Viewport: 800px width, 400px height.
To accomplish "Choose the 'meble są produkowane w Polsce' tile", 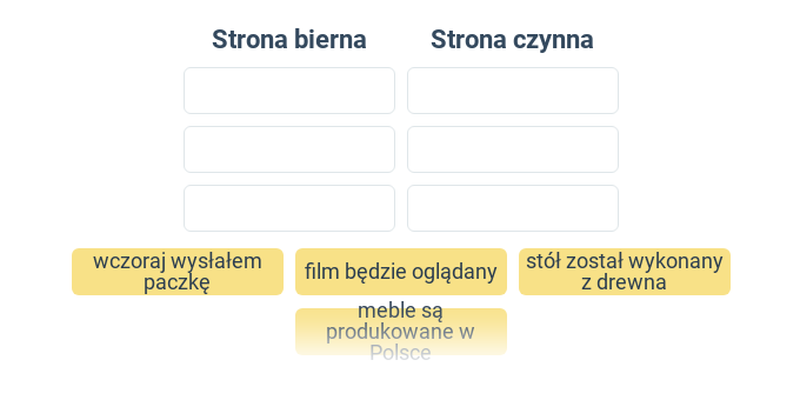I will tap(401, 332).
